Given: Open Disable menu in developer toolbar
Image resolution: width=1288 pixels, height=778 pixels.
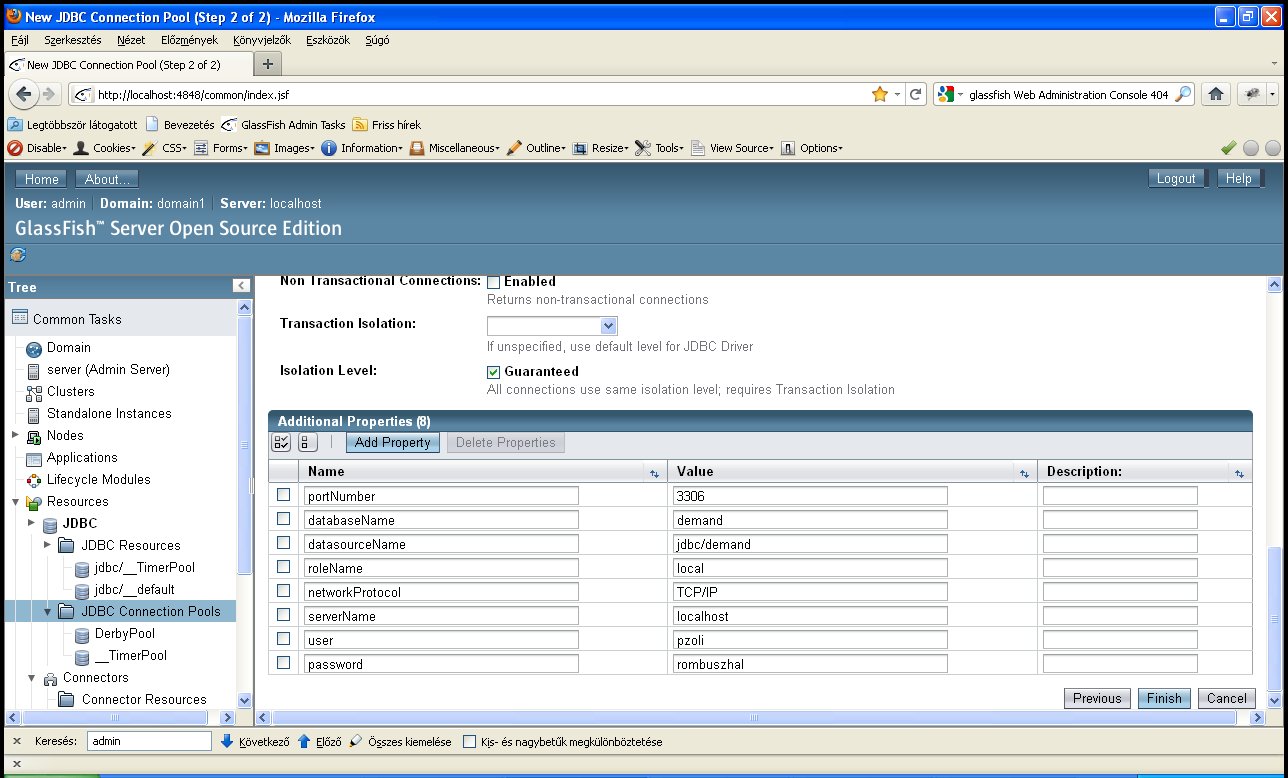Looking at the screenshot, I should [x=37, y=148].
